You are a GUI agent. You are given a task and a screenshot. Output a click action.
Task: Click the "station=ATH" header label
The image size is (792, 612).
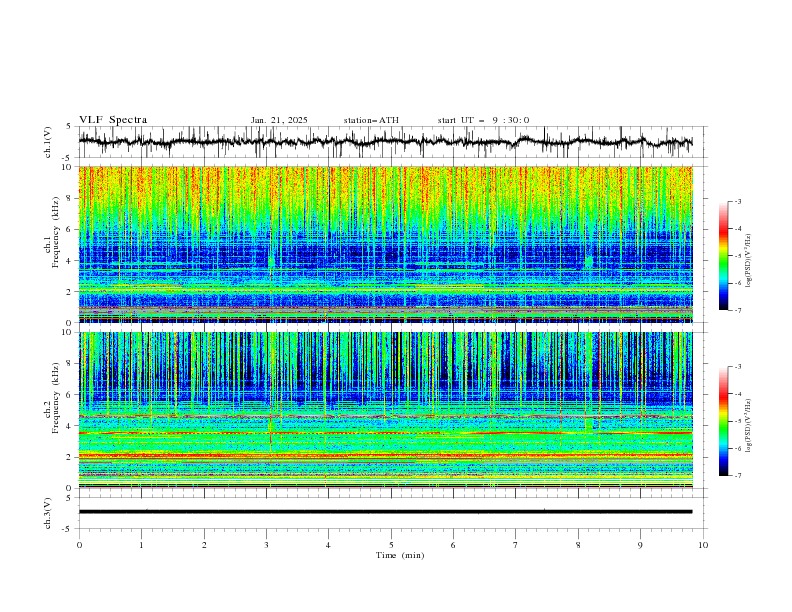[371, 120]
